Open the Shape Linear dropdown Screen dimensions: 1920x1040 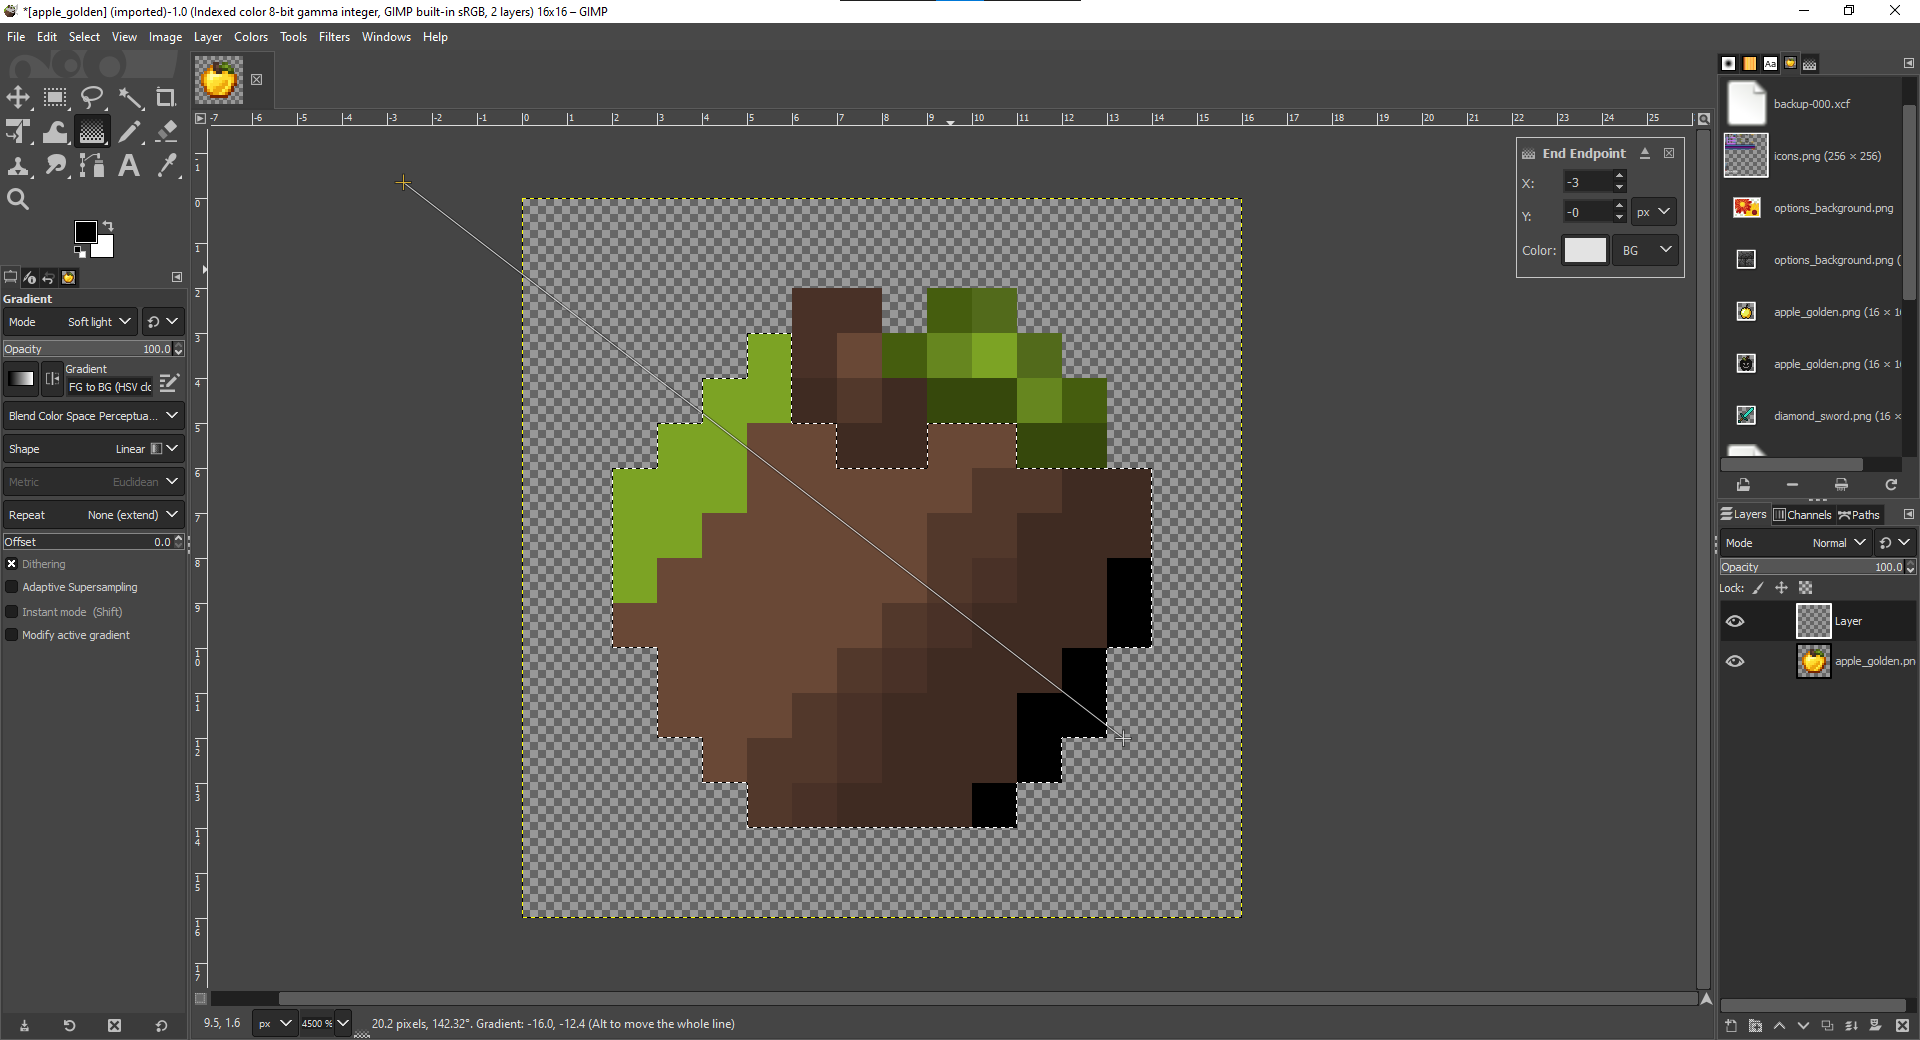(93, 449)
